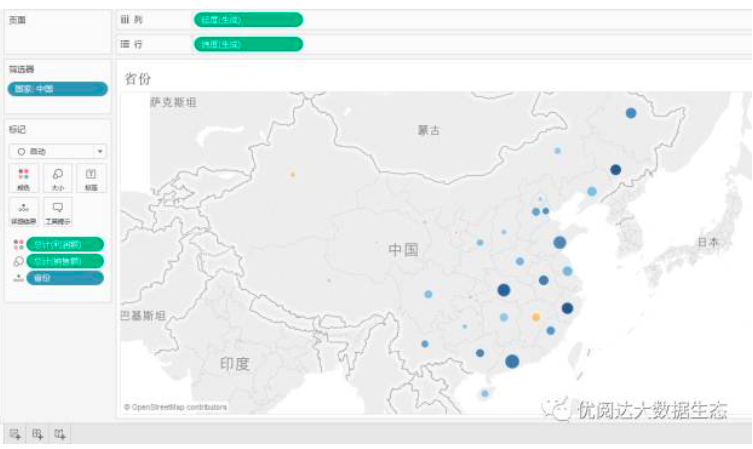Image resolution: width=753 pixels, height=449 pixels.
Task: Select the 经度(生成) pill on Columns shelf
Action: click(x=247, y=19)
